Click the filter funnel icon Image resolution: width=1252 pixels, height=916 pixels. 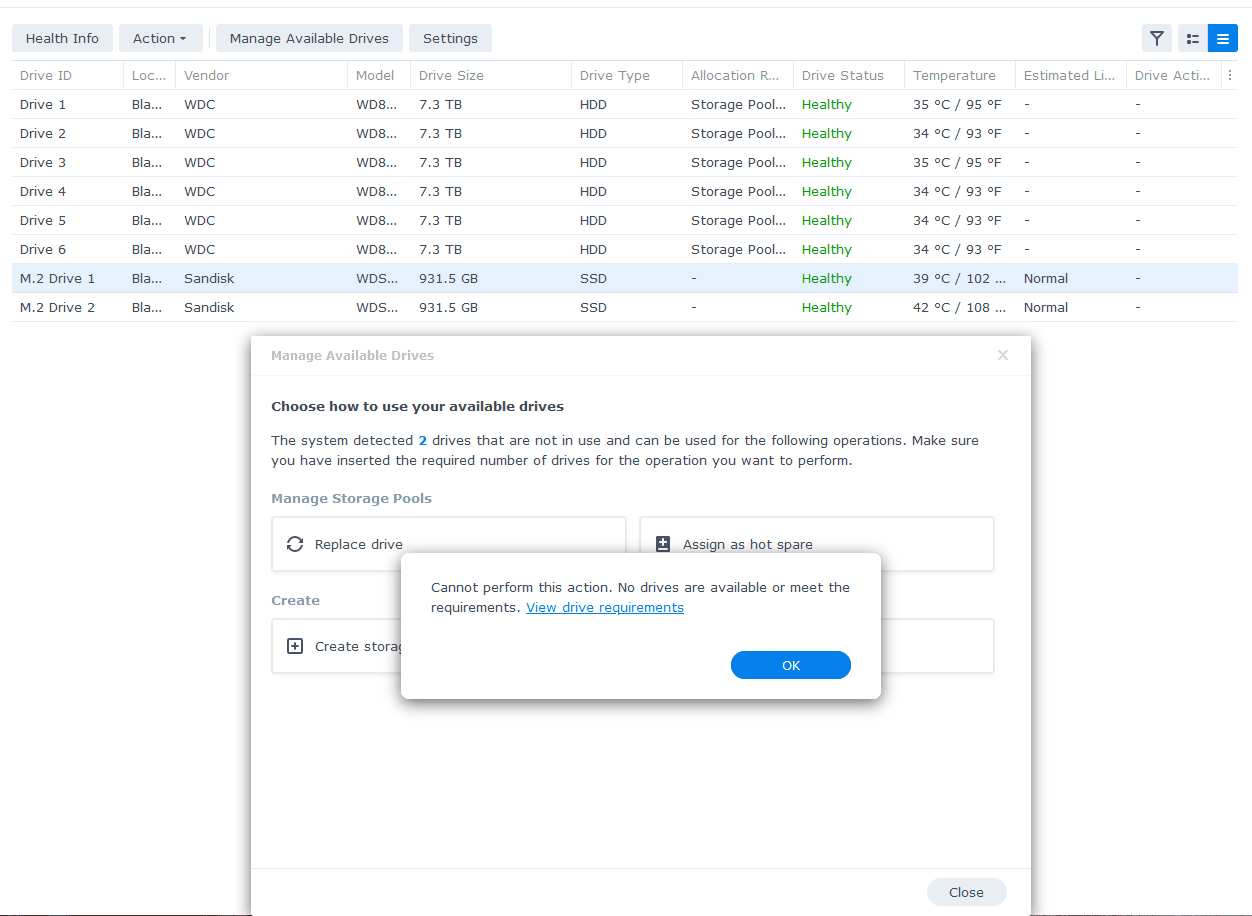pyautogui.click(x=1157, y=38)
